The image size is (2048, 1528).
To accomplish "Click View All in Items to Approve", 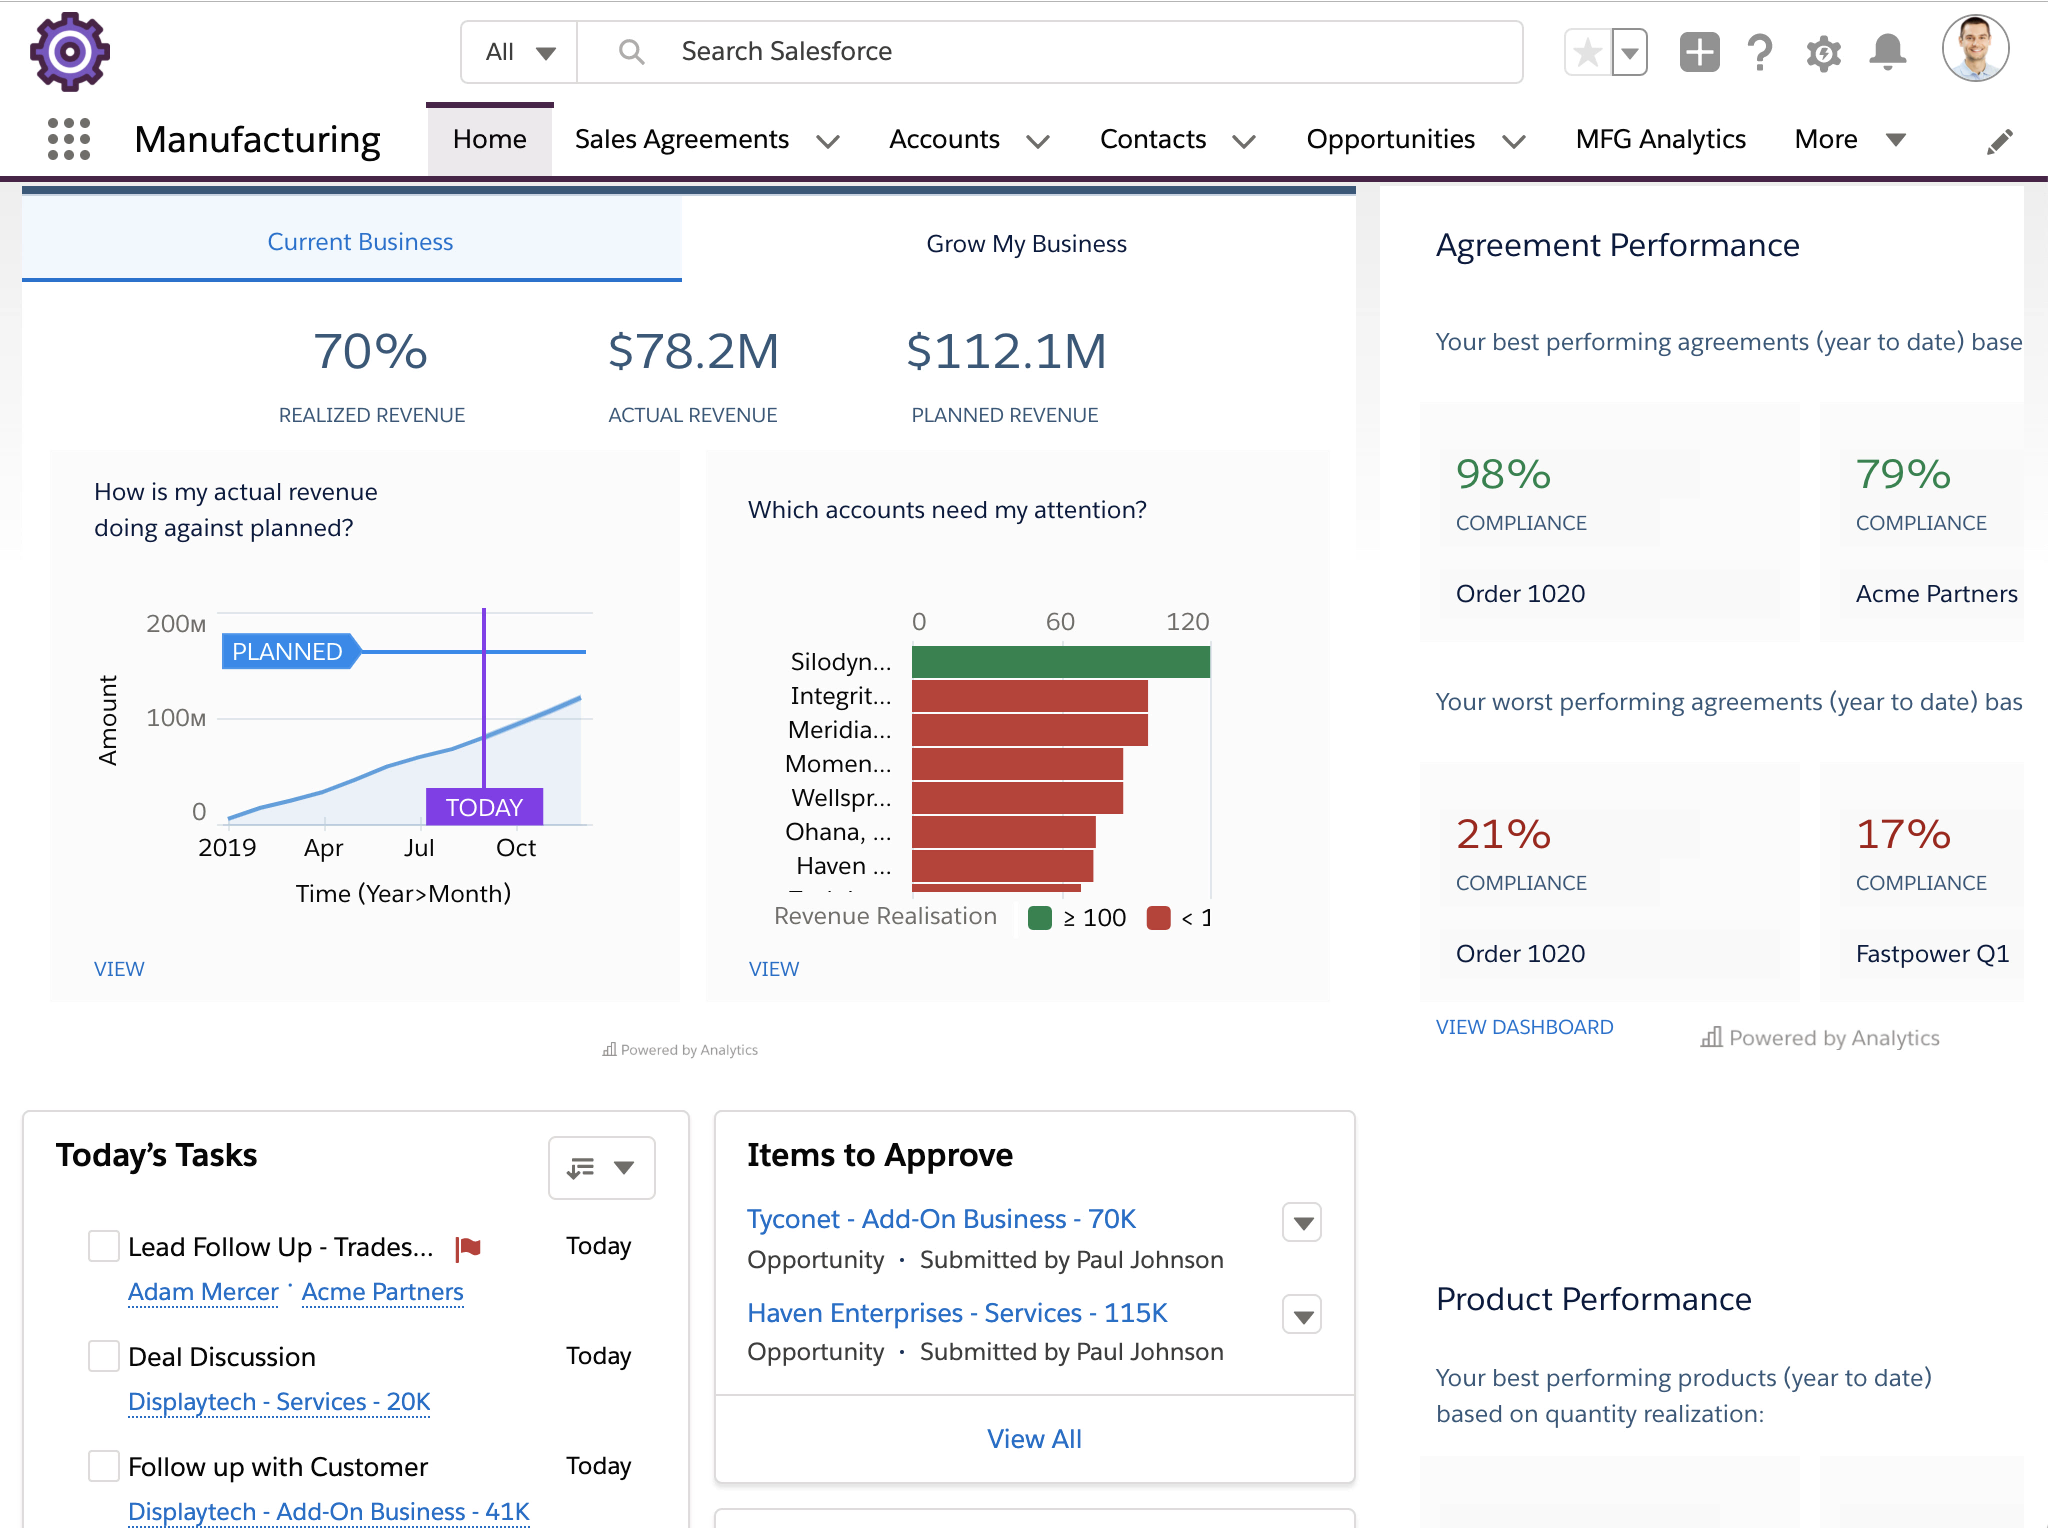I will [x=1034, y=1438].
